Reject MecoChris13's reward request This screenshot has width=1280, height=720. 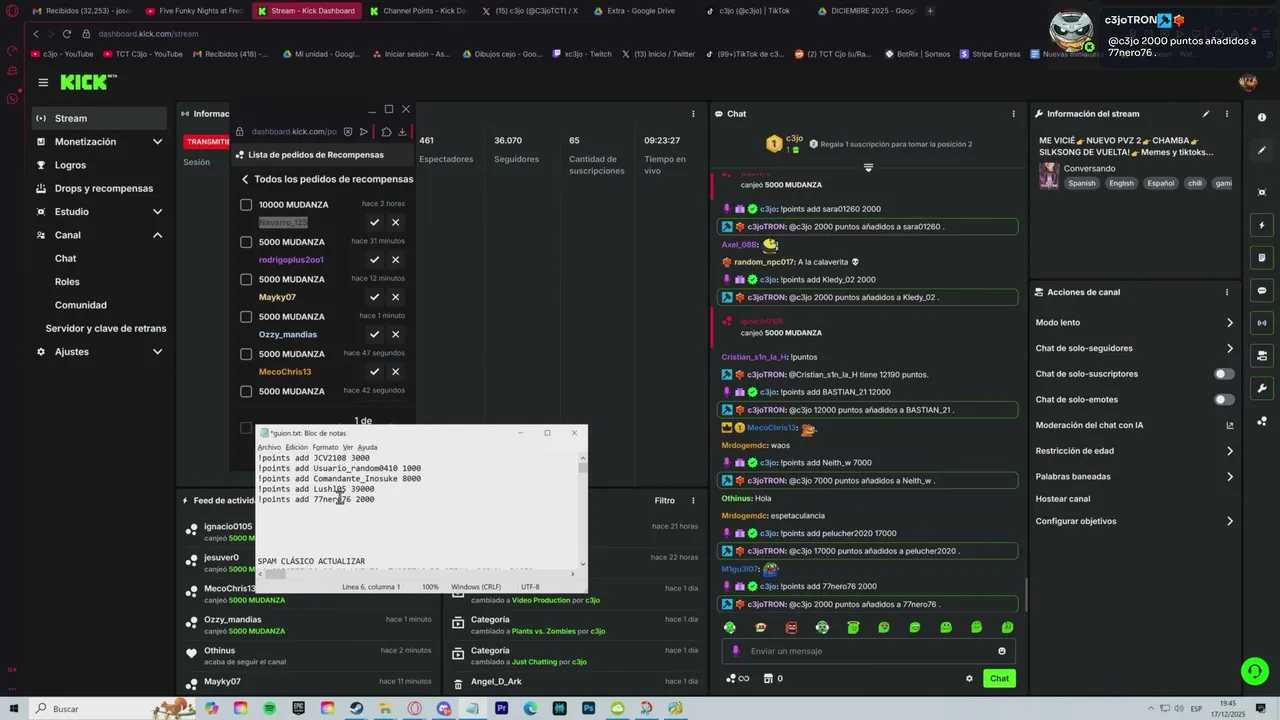[396, 372]
